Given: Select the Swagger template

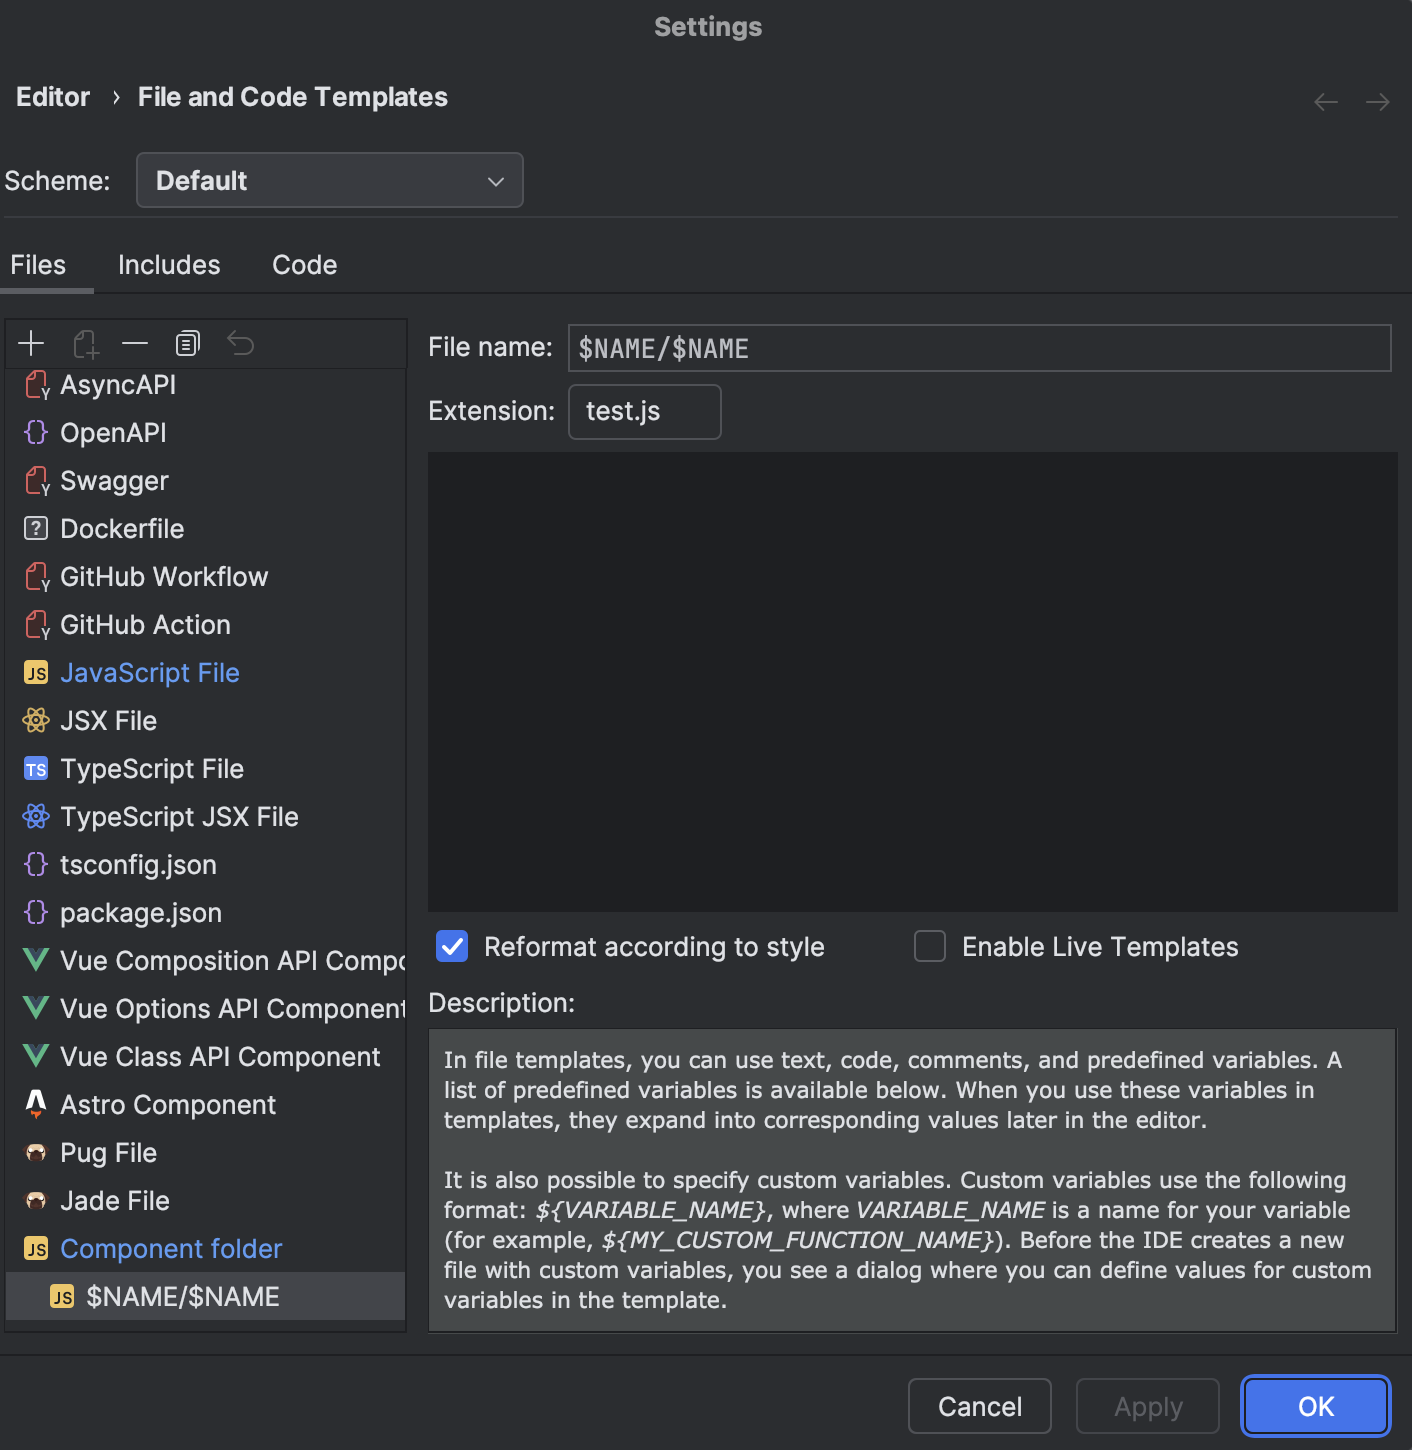Looking at the screenshot, I should [205, 480].
